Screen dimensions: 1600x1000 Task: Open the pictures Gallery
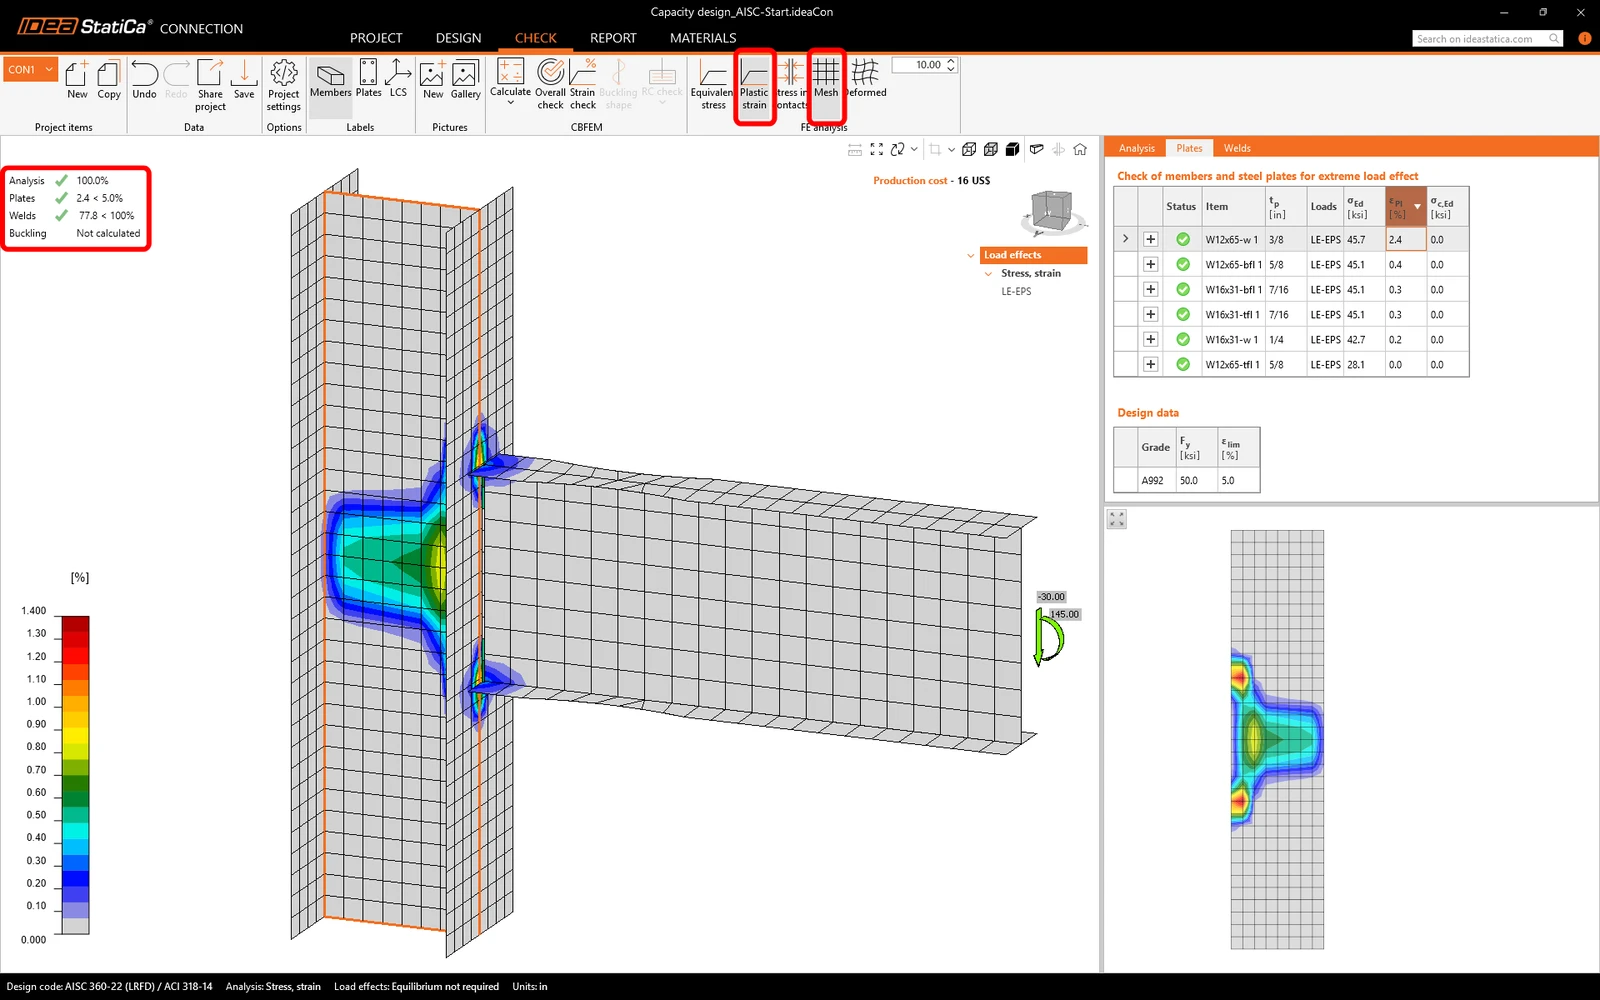[x=465, y=80]
